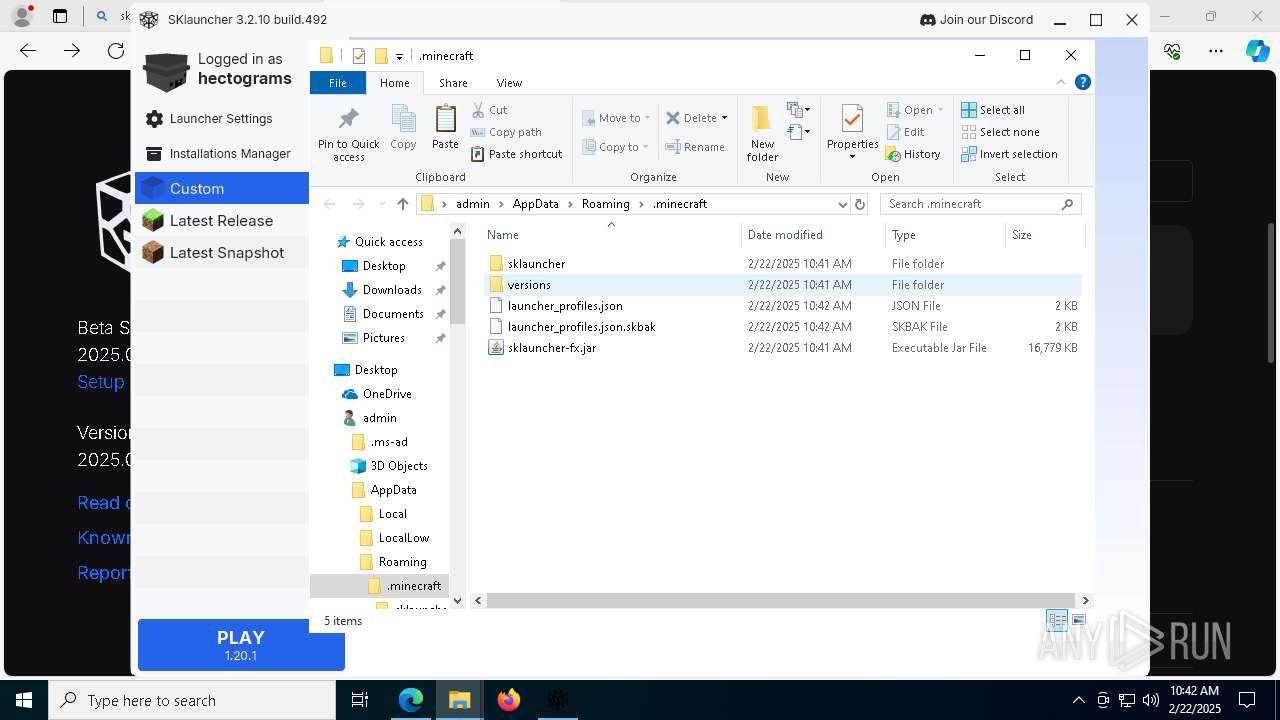
Task: Click the Delete ribbon button
Action: coord(691,118)
